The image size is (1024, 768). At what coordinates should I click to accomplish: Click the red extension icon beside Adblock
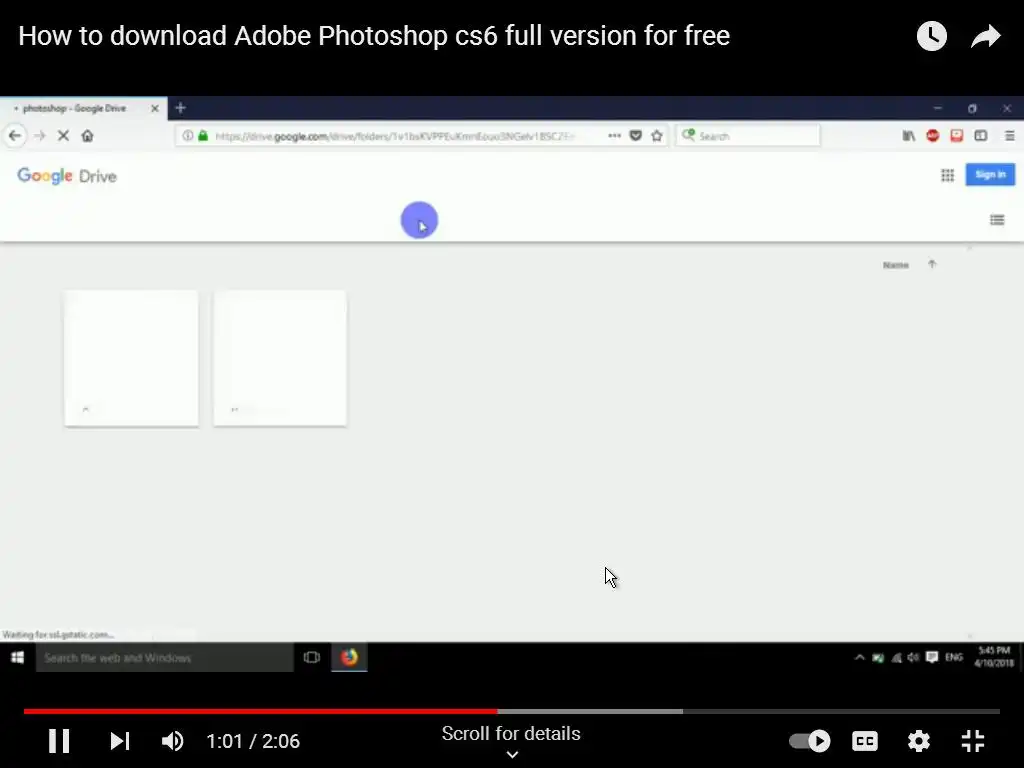957,136
